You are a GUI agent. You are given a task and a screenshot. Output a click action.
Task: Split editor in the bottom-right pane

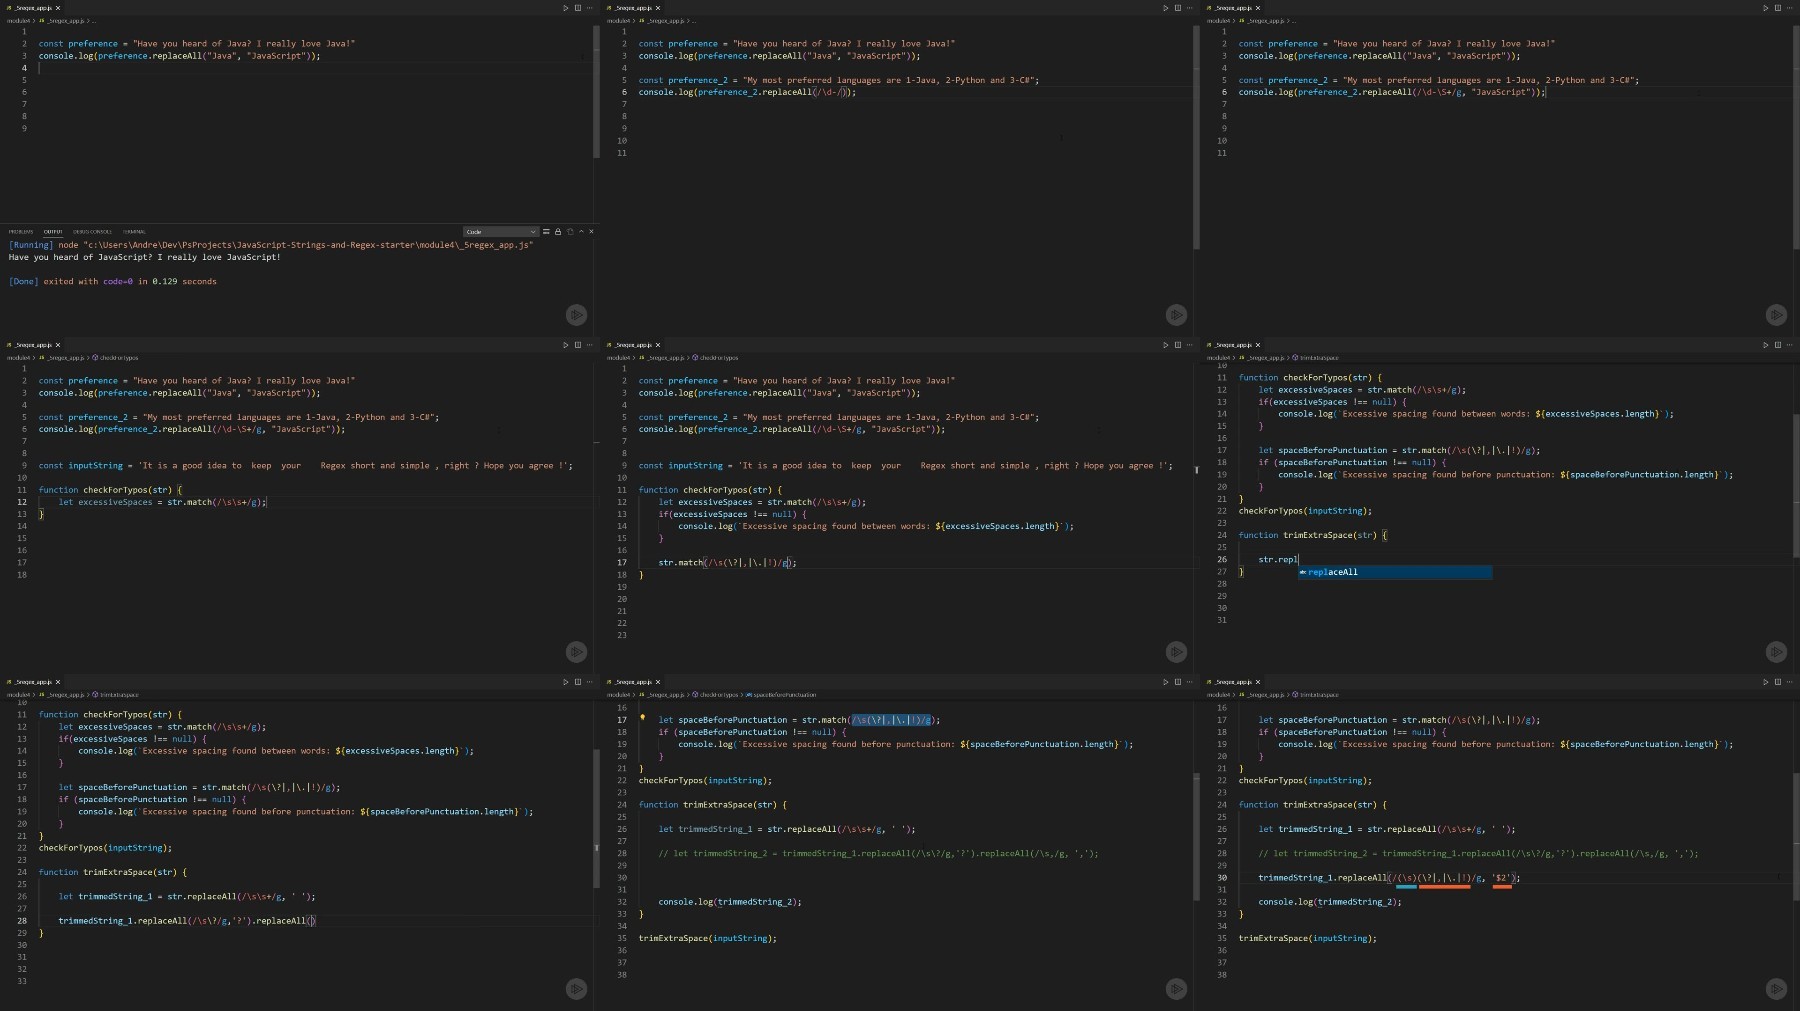pyautogui.click(x=1777, y=682)
